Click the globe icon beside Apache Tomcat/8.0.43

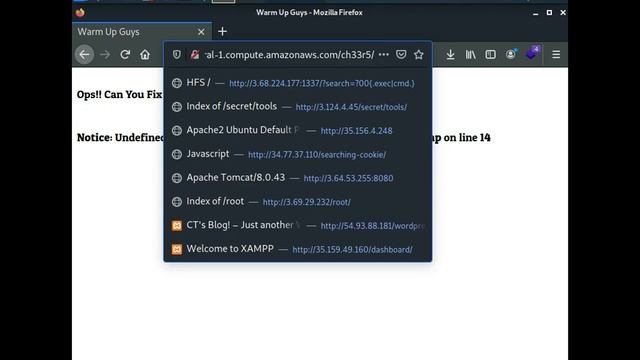[177, 178]
